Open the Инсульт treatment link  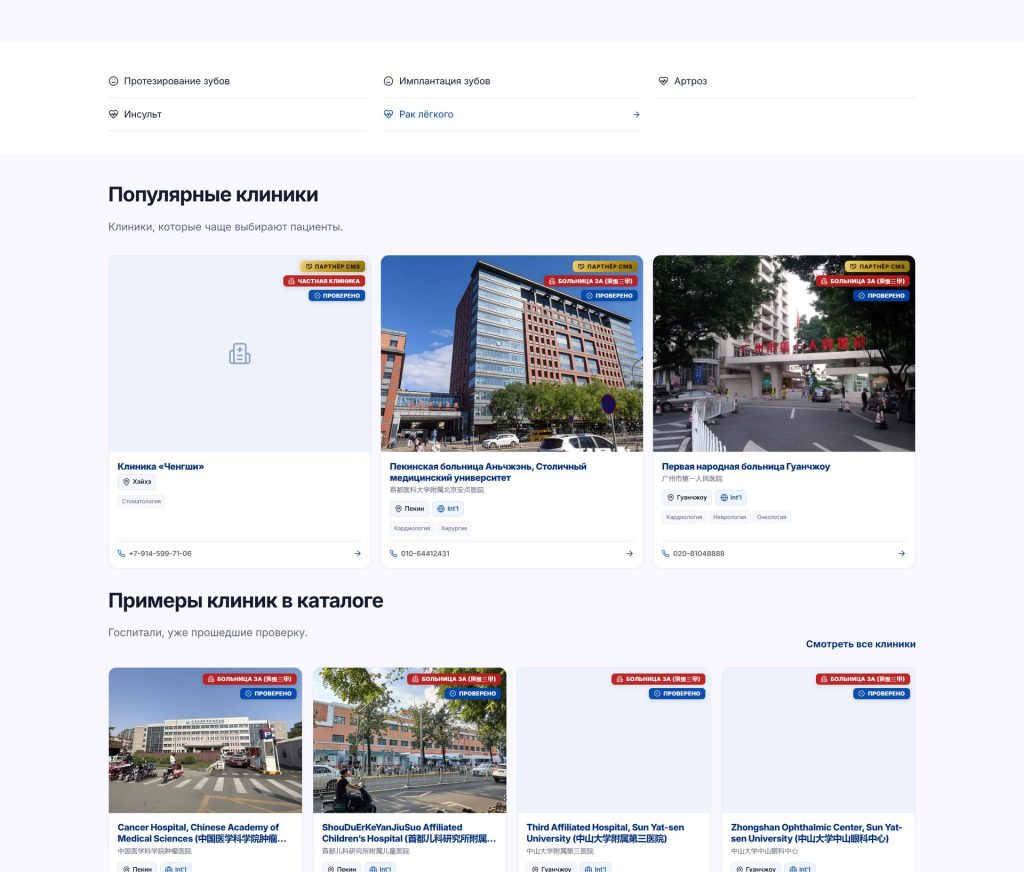(236, 114)
